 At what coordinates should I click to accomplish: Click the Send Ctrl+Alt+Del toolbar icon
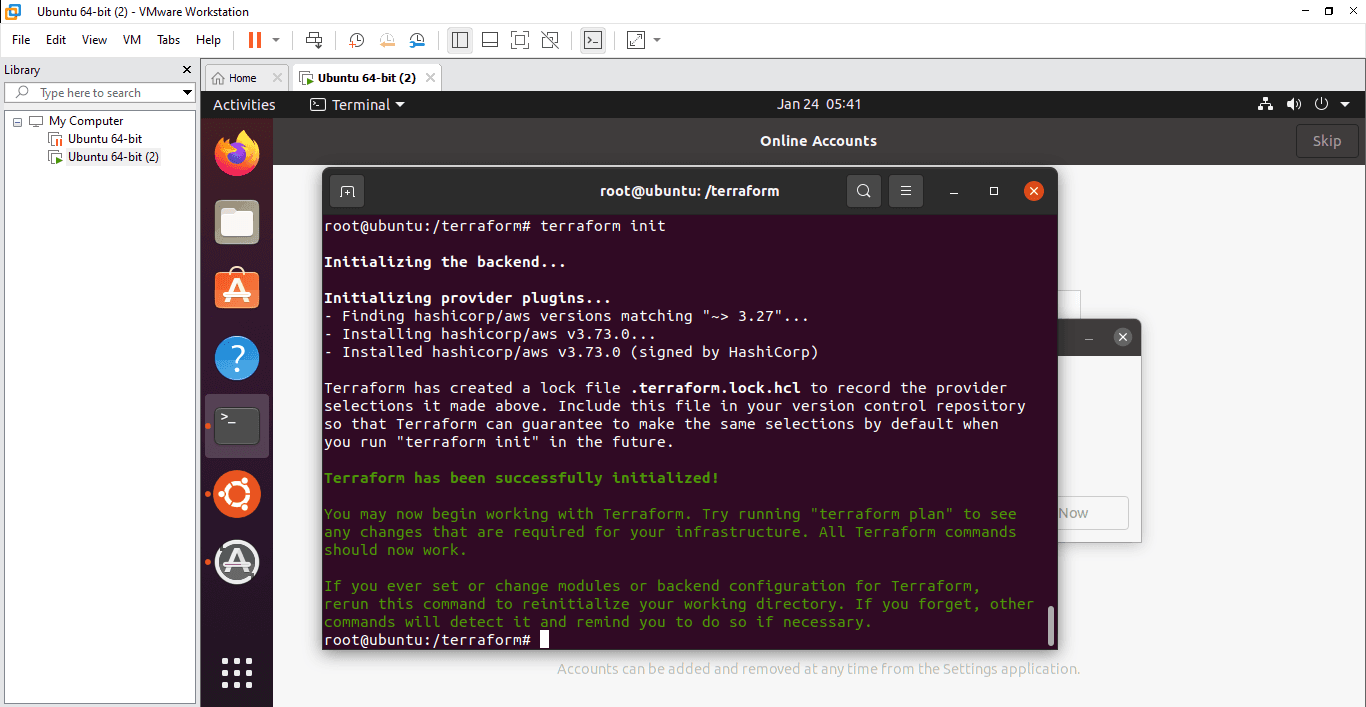[314, 40]
